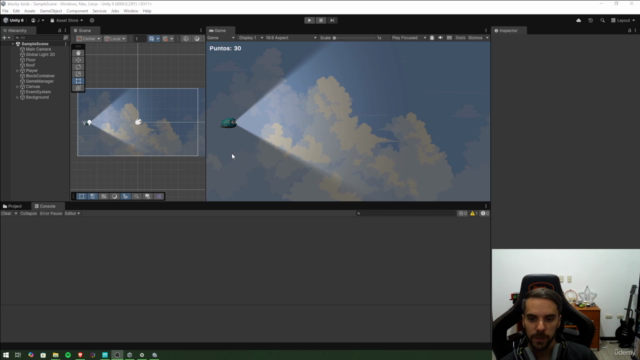Click the Console Clear button

tap(7, 213)
